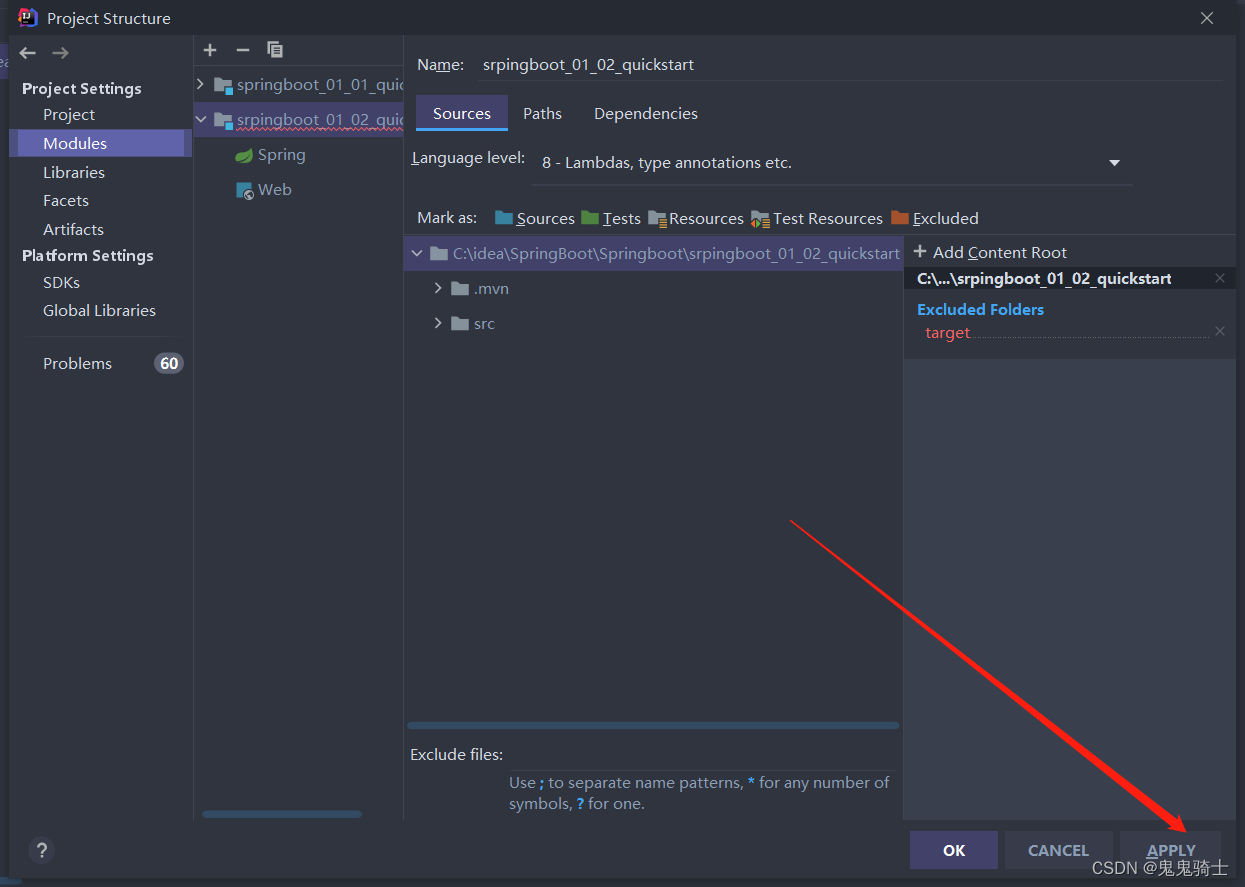Viewport: 1245px width, 887px height.
Task: Click the forward navigation arrow
Action: (x=61, y=53)
